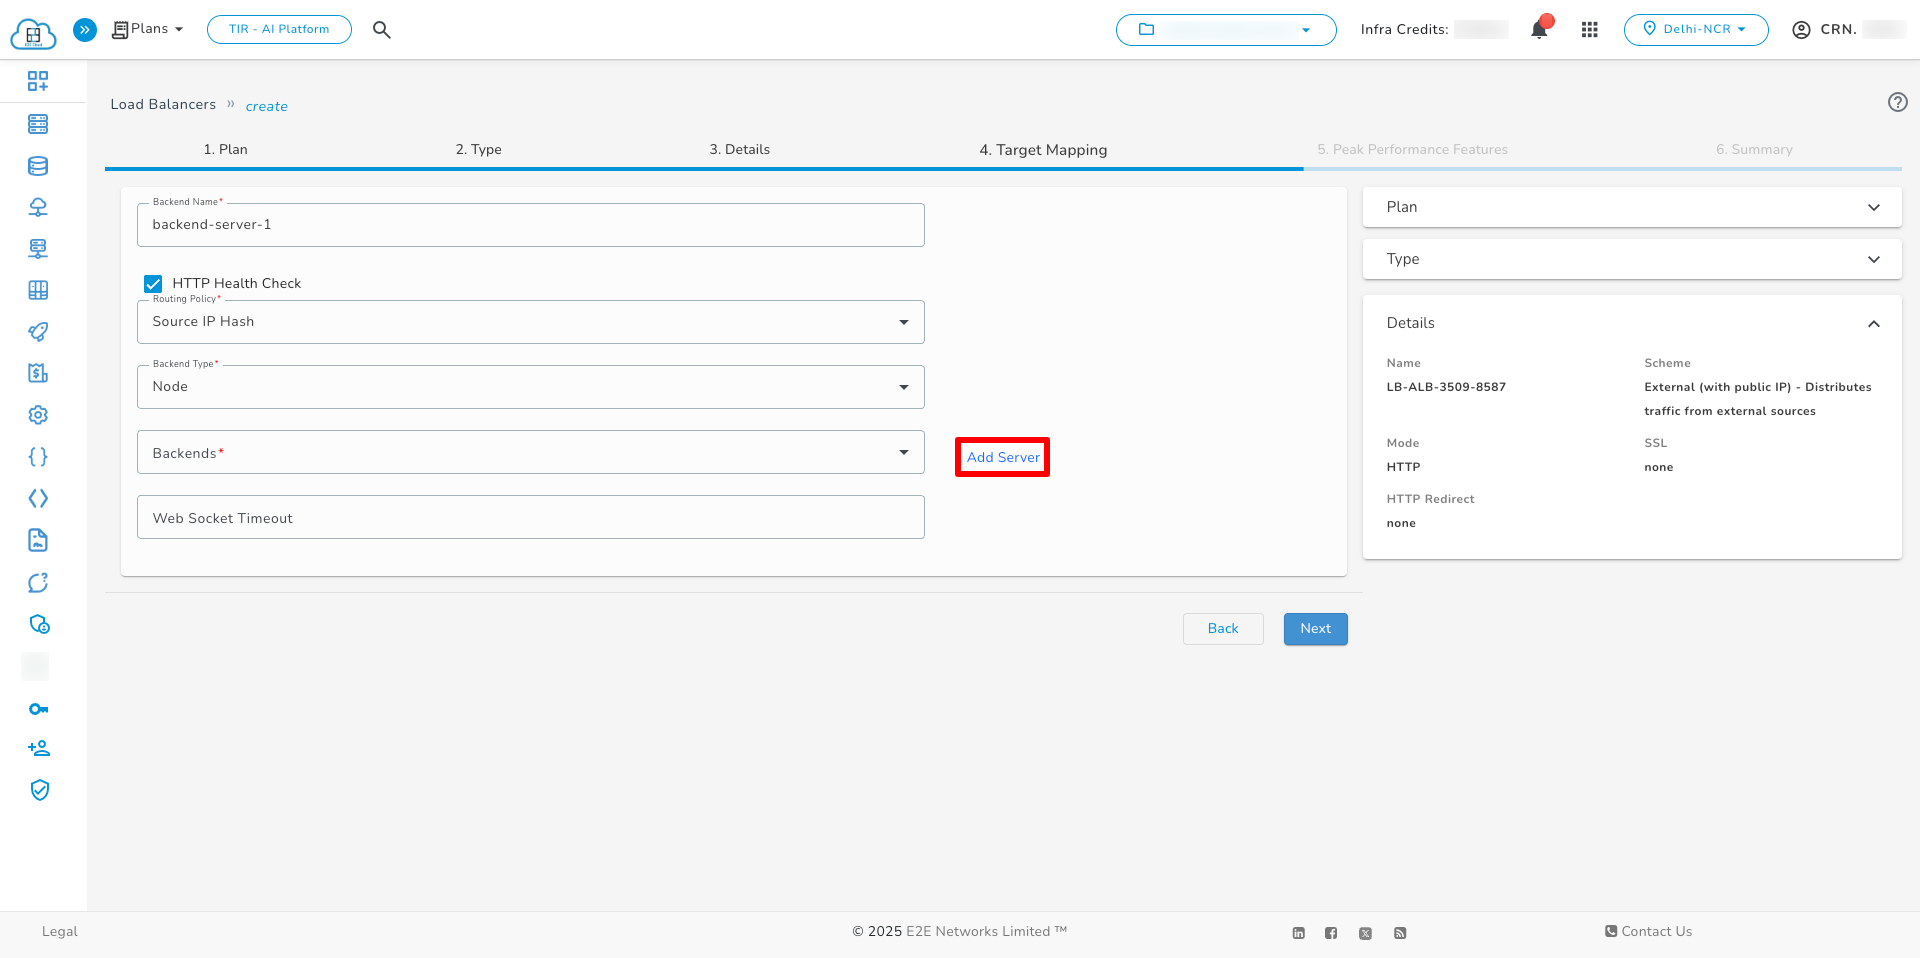Open the notifications bell
1920x958 pixels.
(x=1537, y=29)
